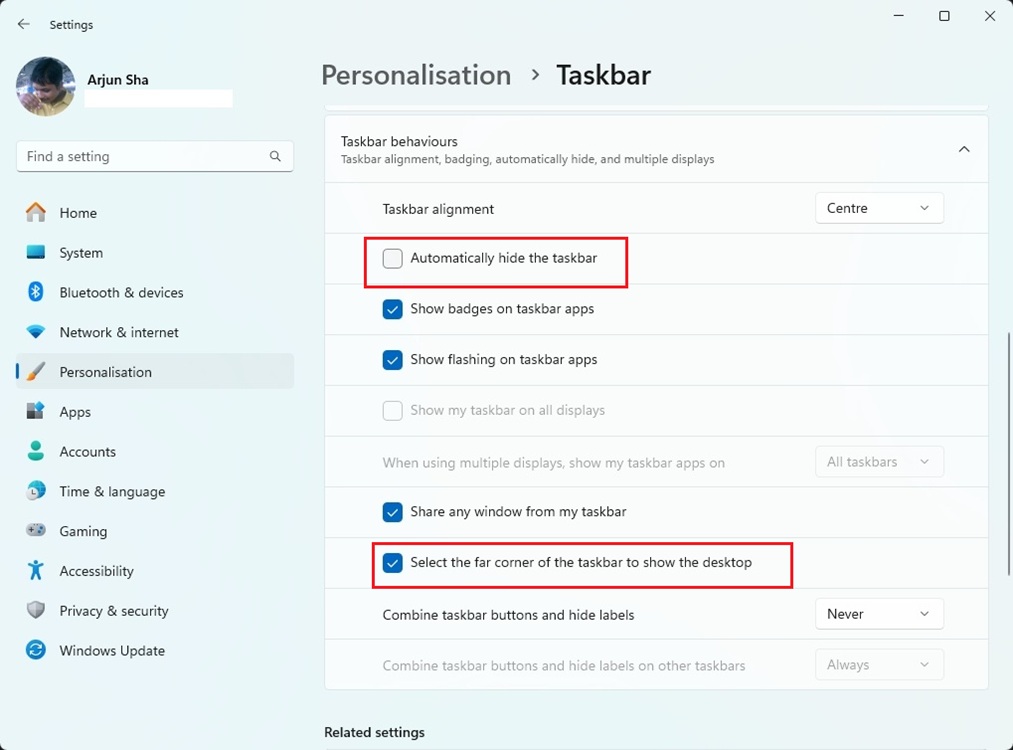Click the search magnifier icon
The height and width of the screenshot is (750, 1013).
pos(275,156)
